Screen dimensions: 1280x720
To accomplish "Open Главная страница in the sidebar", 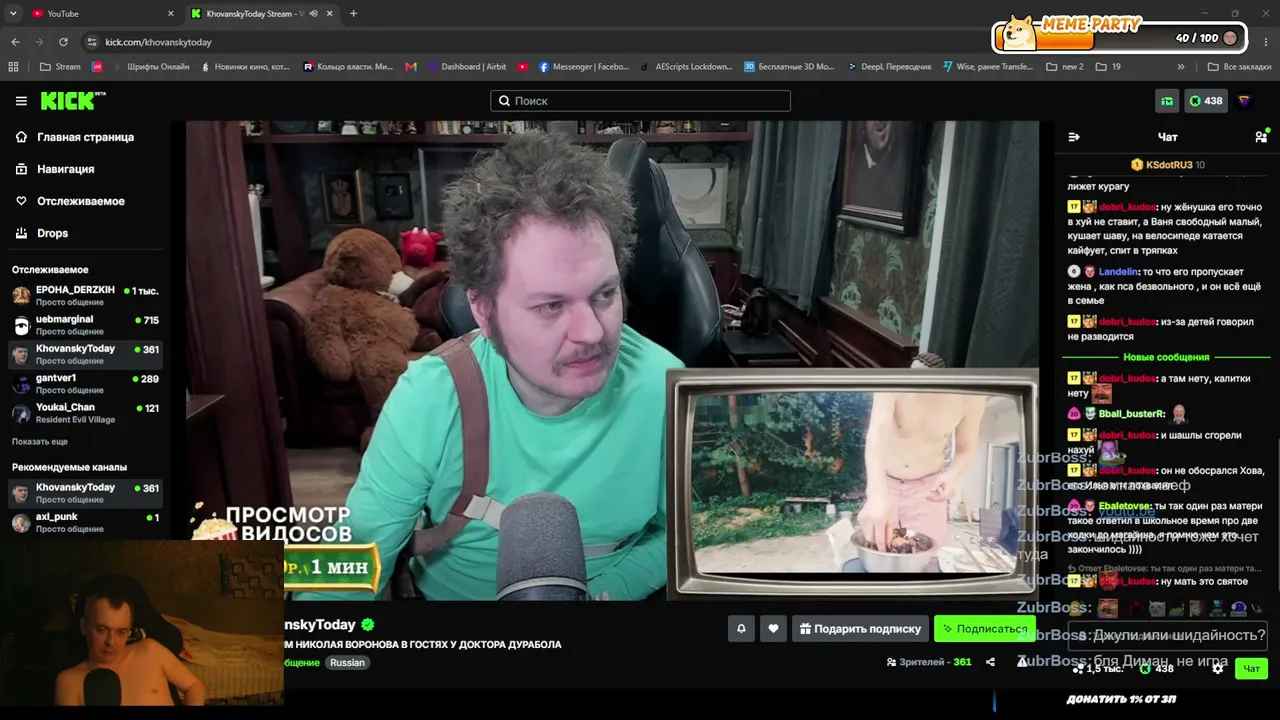I will pos(86,137).
